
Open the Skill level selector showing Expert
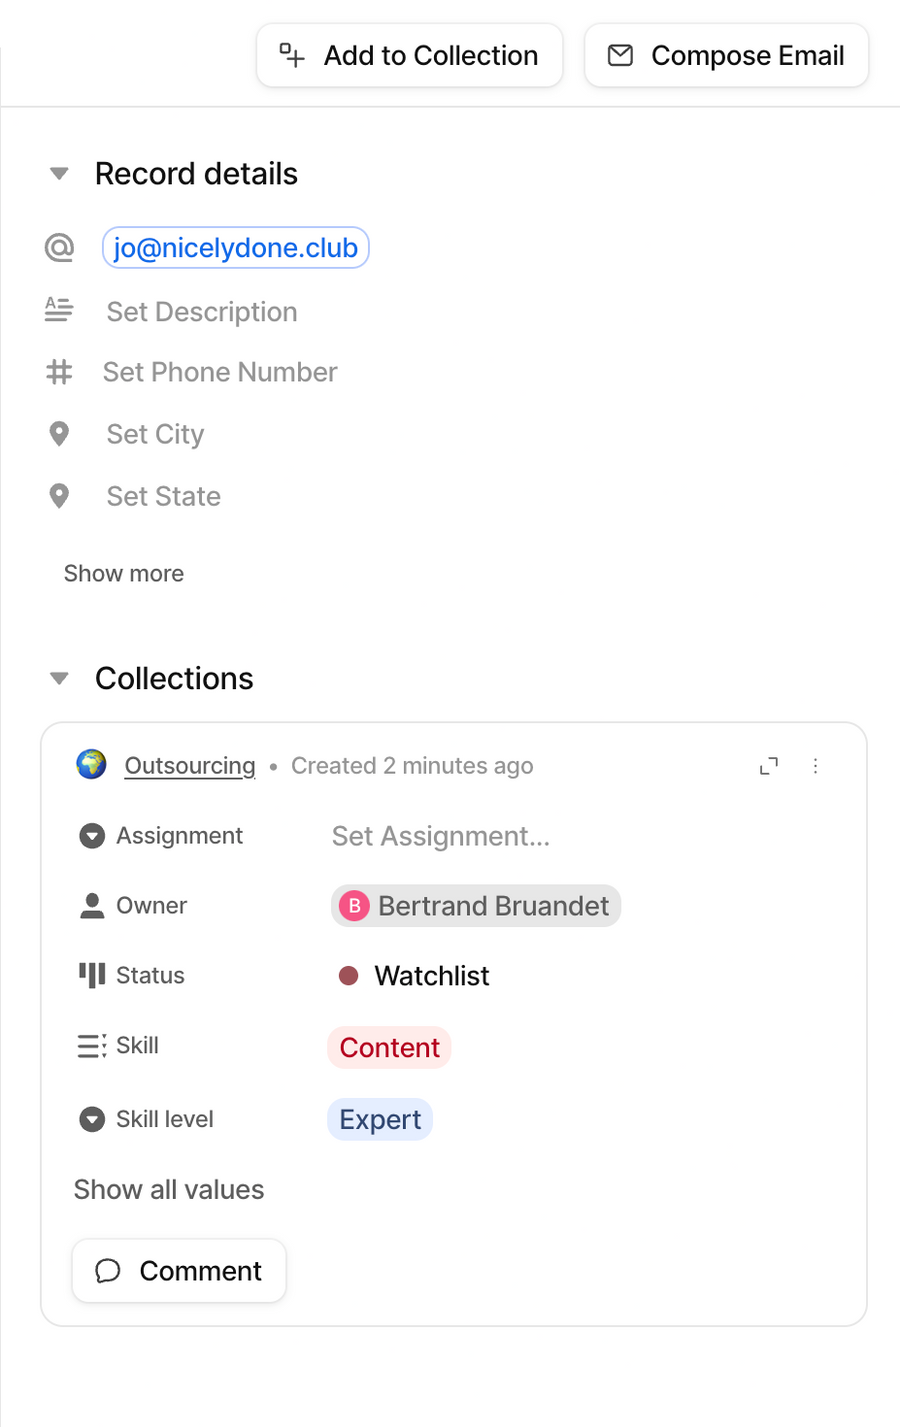coord(379,1119)
